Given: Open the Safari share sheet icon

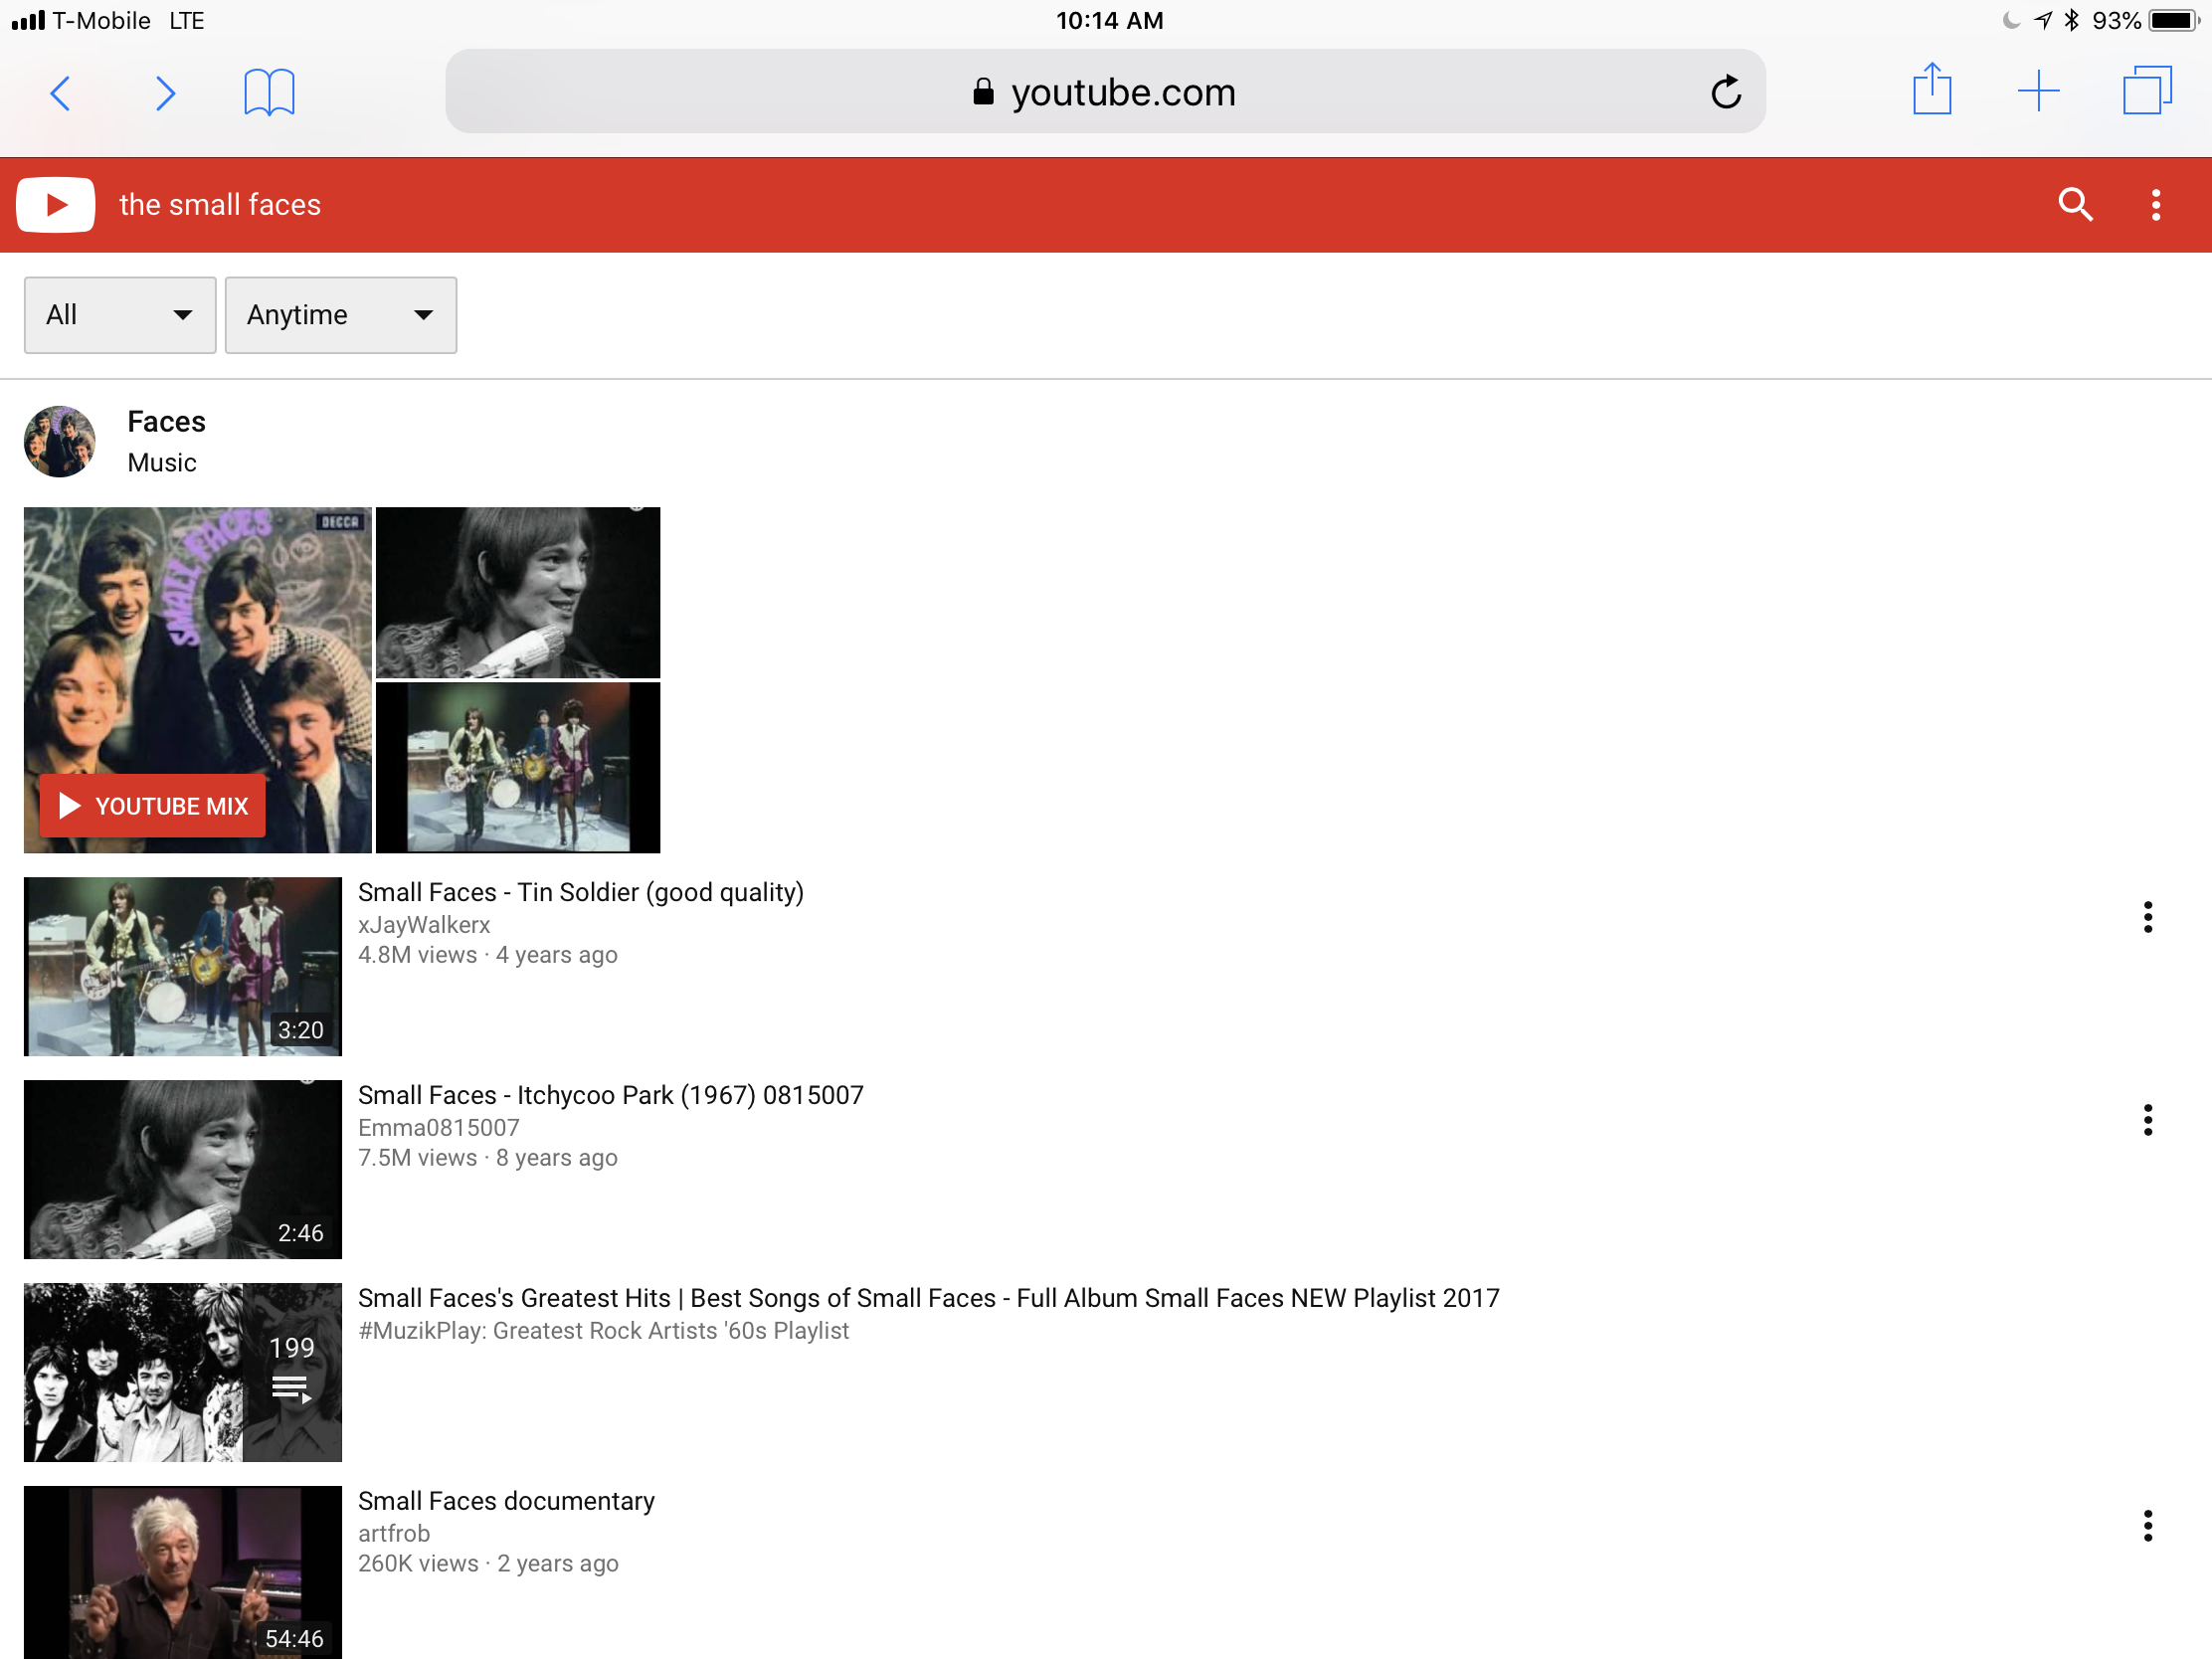Looking at the screenshot, I should tap(1932, 90).
